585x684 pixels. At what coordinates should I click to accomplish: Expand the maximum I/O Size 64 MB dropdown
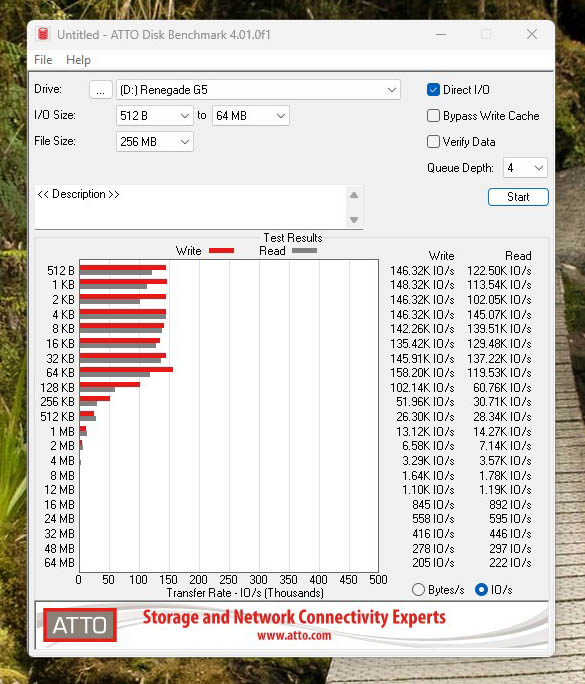click(251, 116)
